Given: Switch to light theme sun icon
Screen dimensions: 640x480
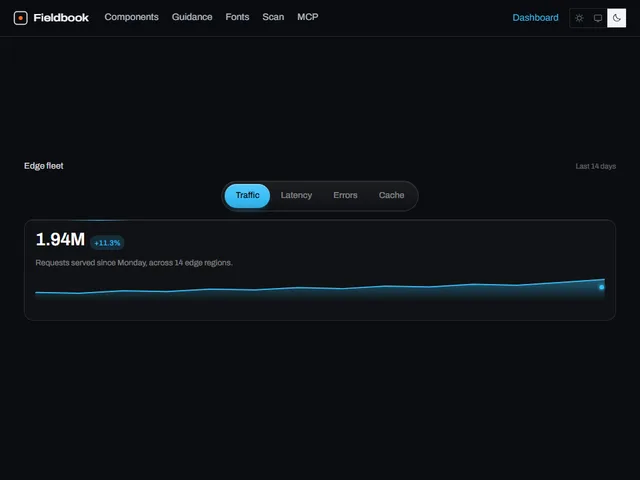Looking at the screenshot, I should coord(579,18).
